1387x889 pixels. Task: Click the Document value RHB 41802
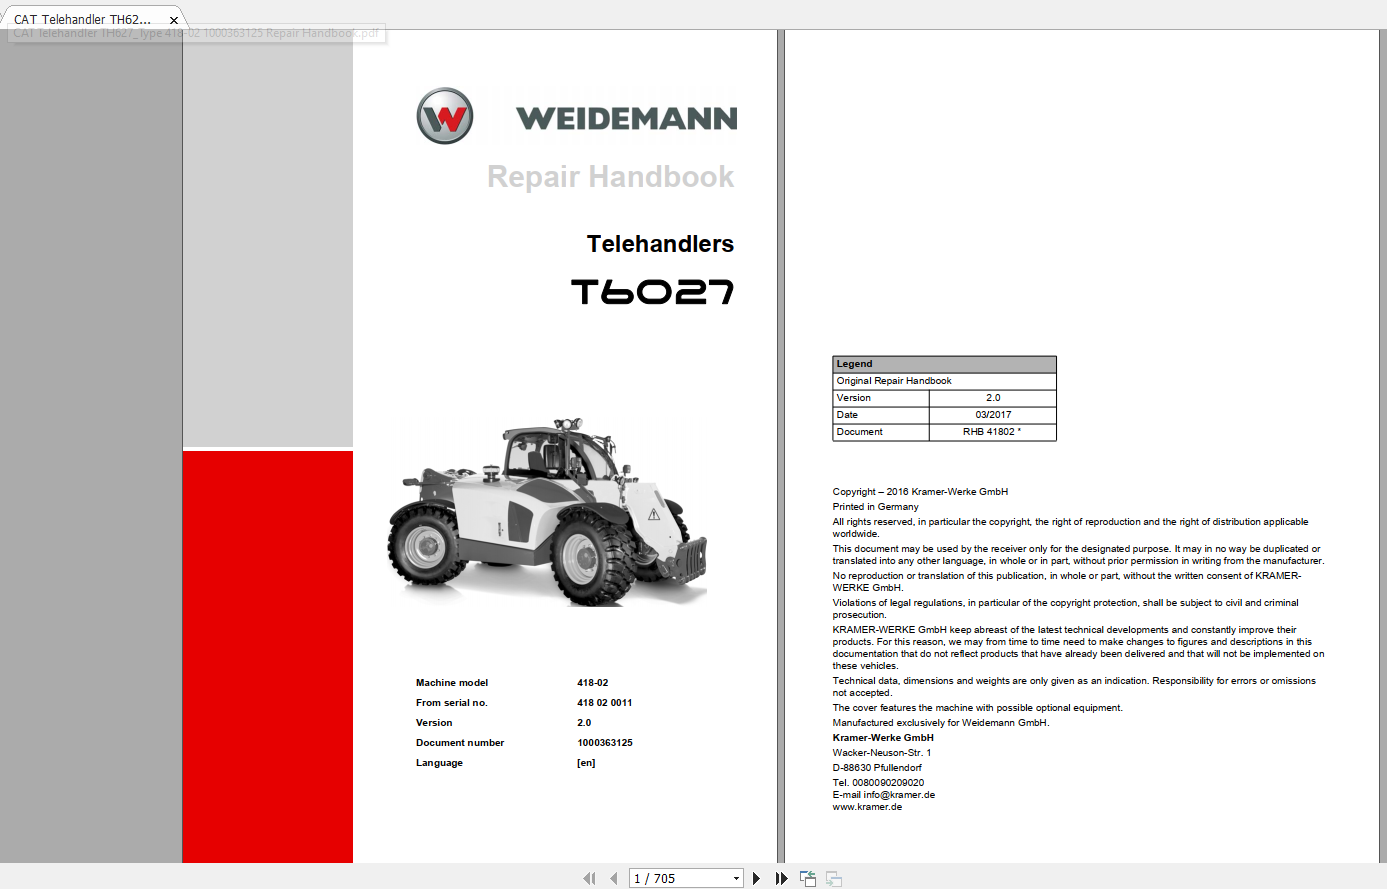coord(992,432)
